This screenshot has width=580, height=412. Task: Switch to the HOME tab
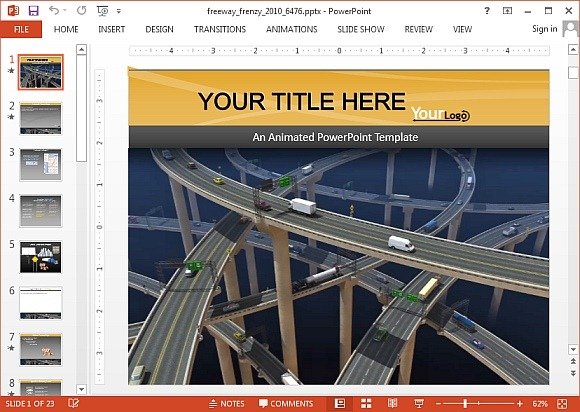(66, 29)
